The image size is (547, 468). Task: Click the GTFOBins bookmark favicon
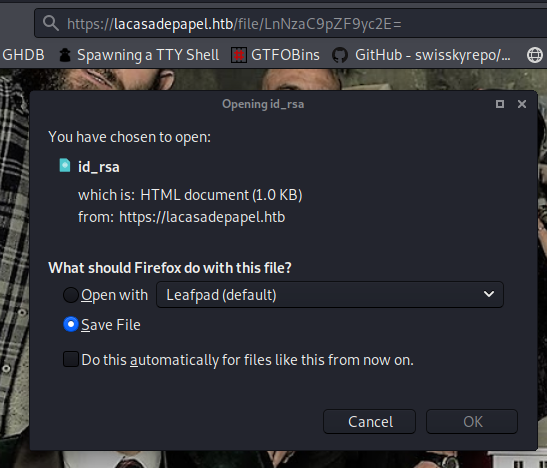[239, 55]
